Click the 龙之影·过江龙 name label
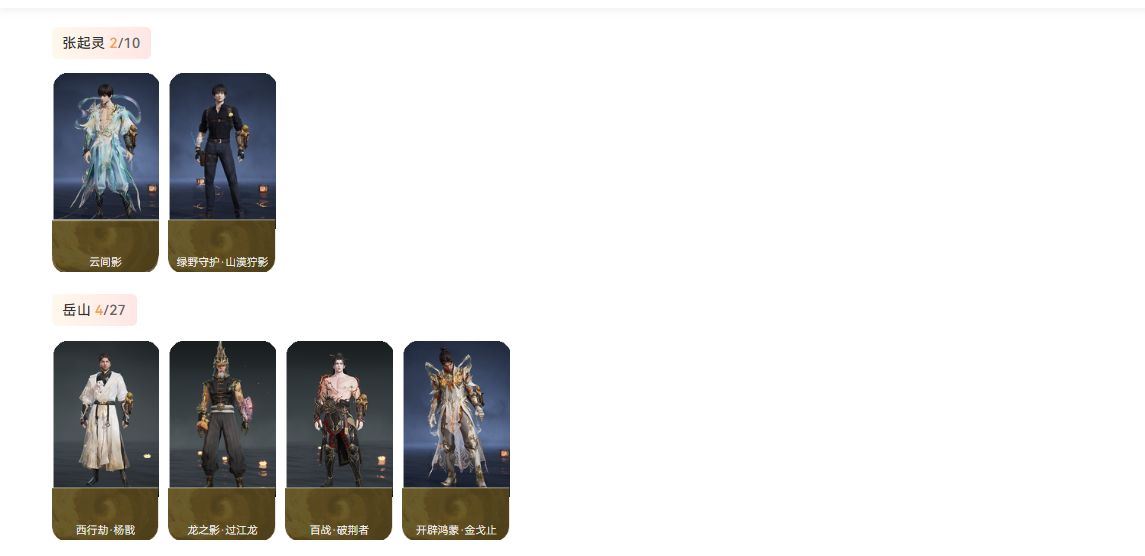Viewport: 1145px width, 556px height. pyautogui.click(x=223, y=530)
